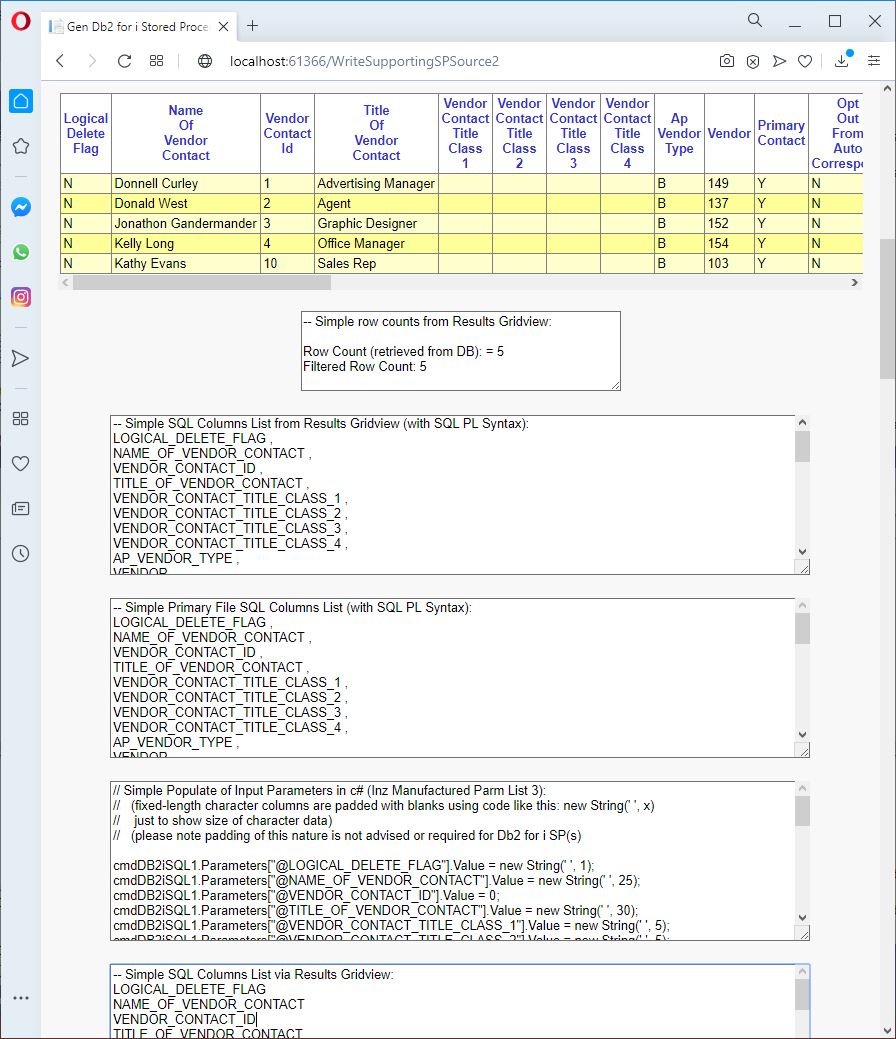
Task: Open Home in Opera sidebar
Action: (21, 101)
